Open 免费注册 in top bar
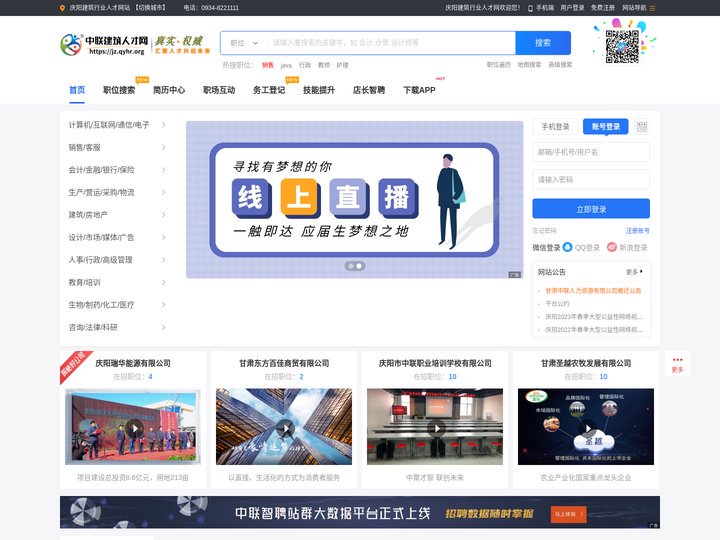 (x=602, y=8)
